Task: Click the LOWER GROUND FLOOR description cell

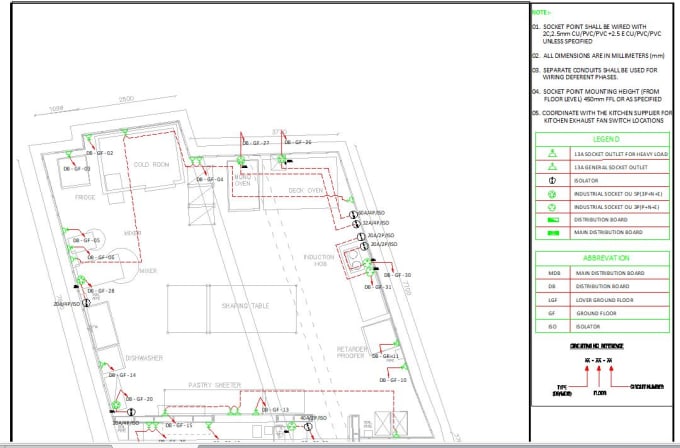Action: tap(605, 300)
